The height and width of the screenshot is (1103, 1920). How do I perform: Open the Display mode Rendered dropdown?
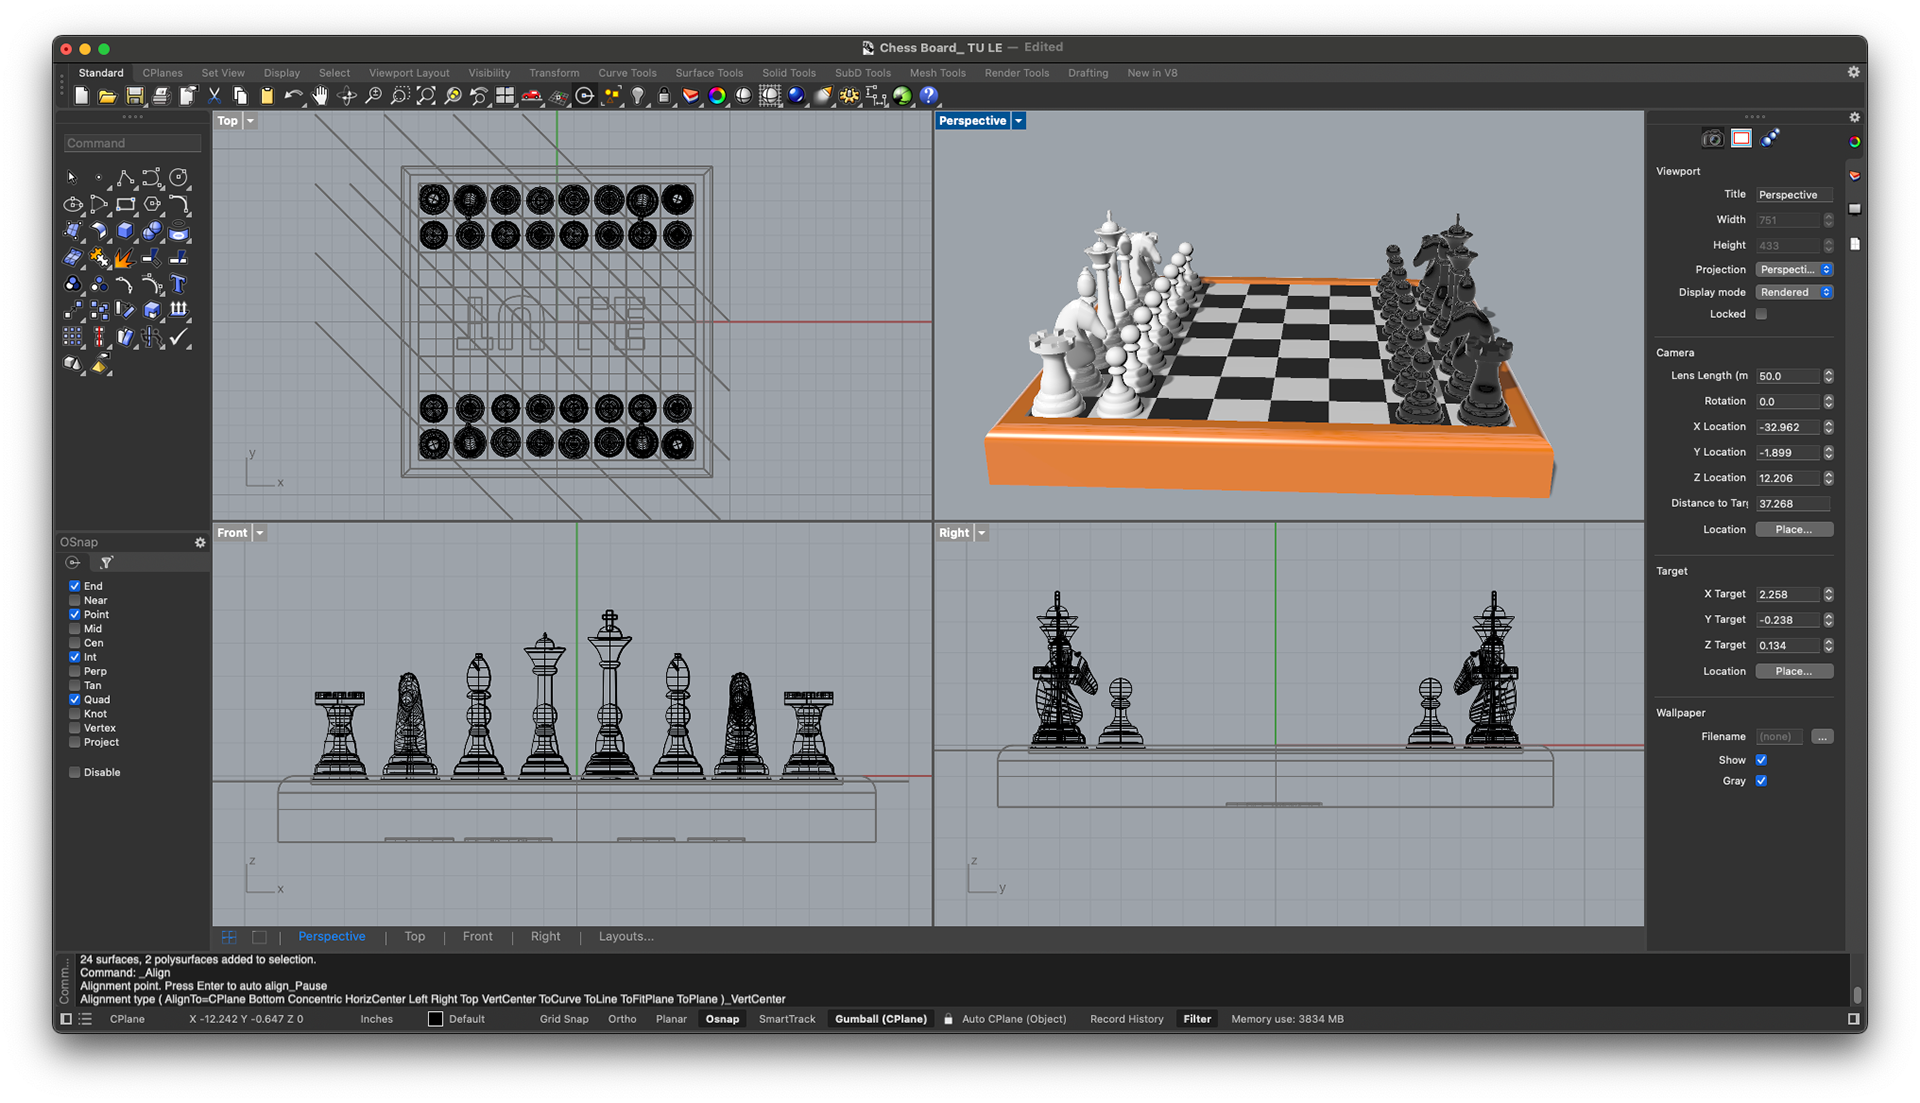[1794, 292]
